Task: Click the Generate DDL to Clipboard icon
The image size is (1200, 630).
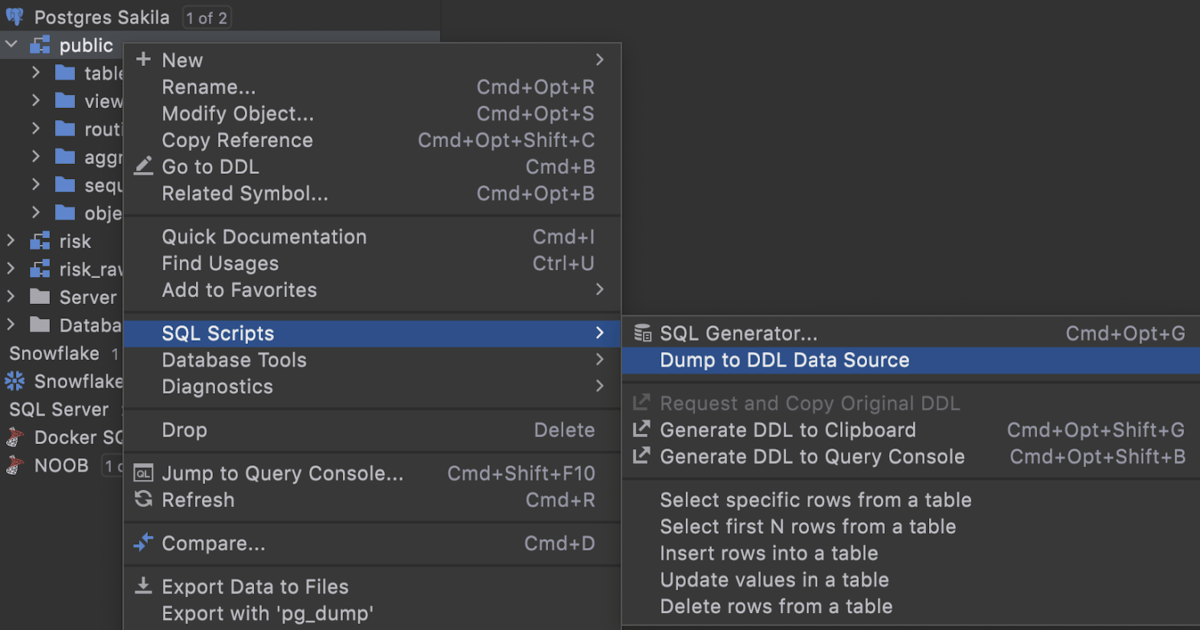Action: (642, 430)
